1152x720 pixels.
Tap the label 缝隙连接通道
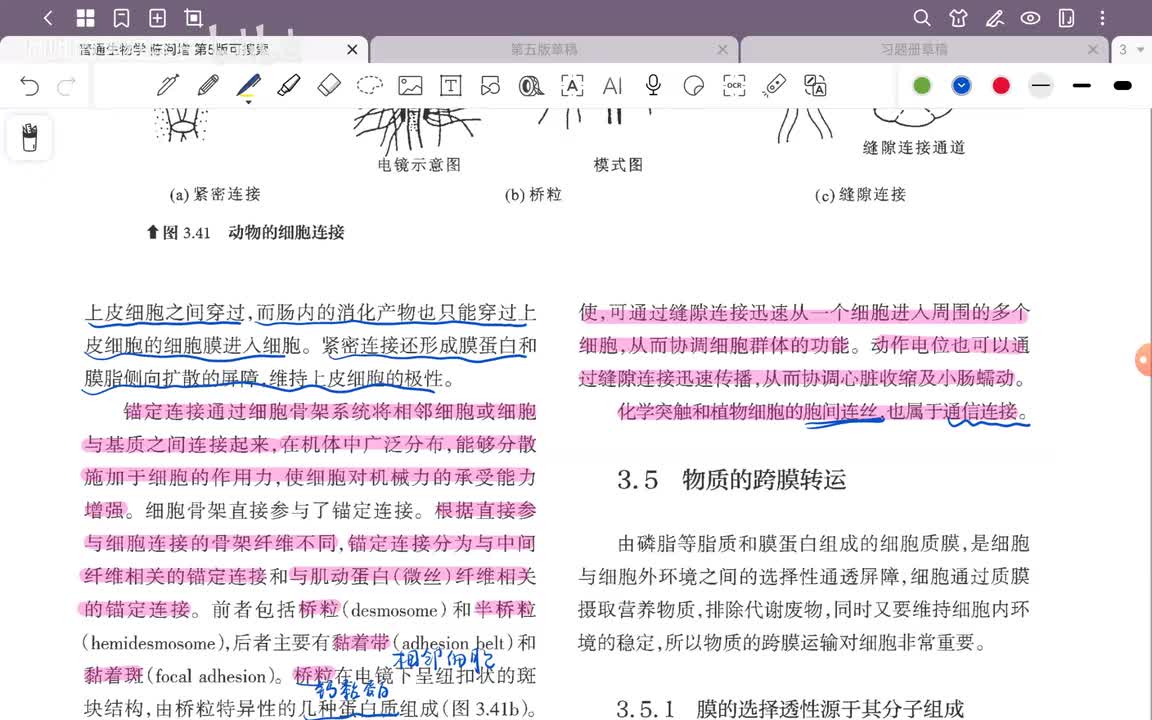click(x=914, y=148)
